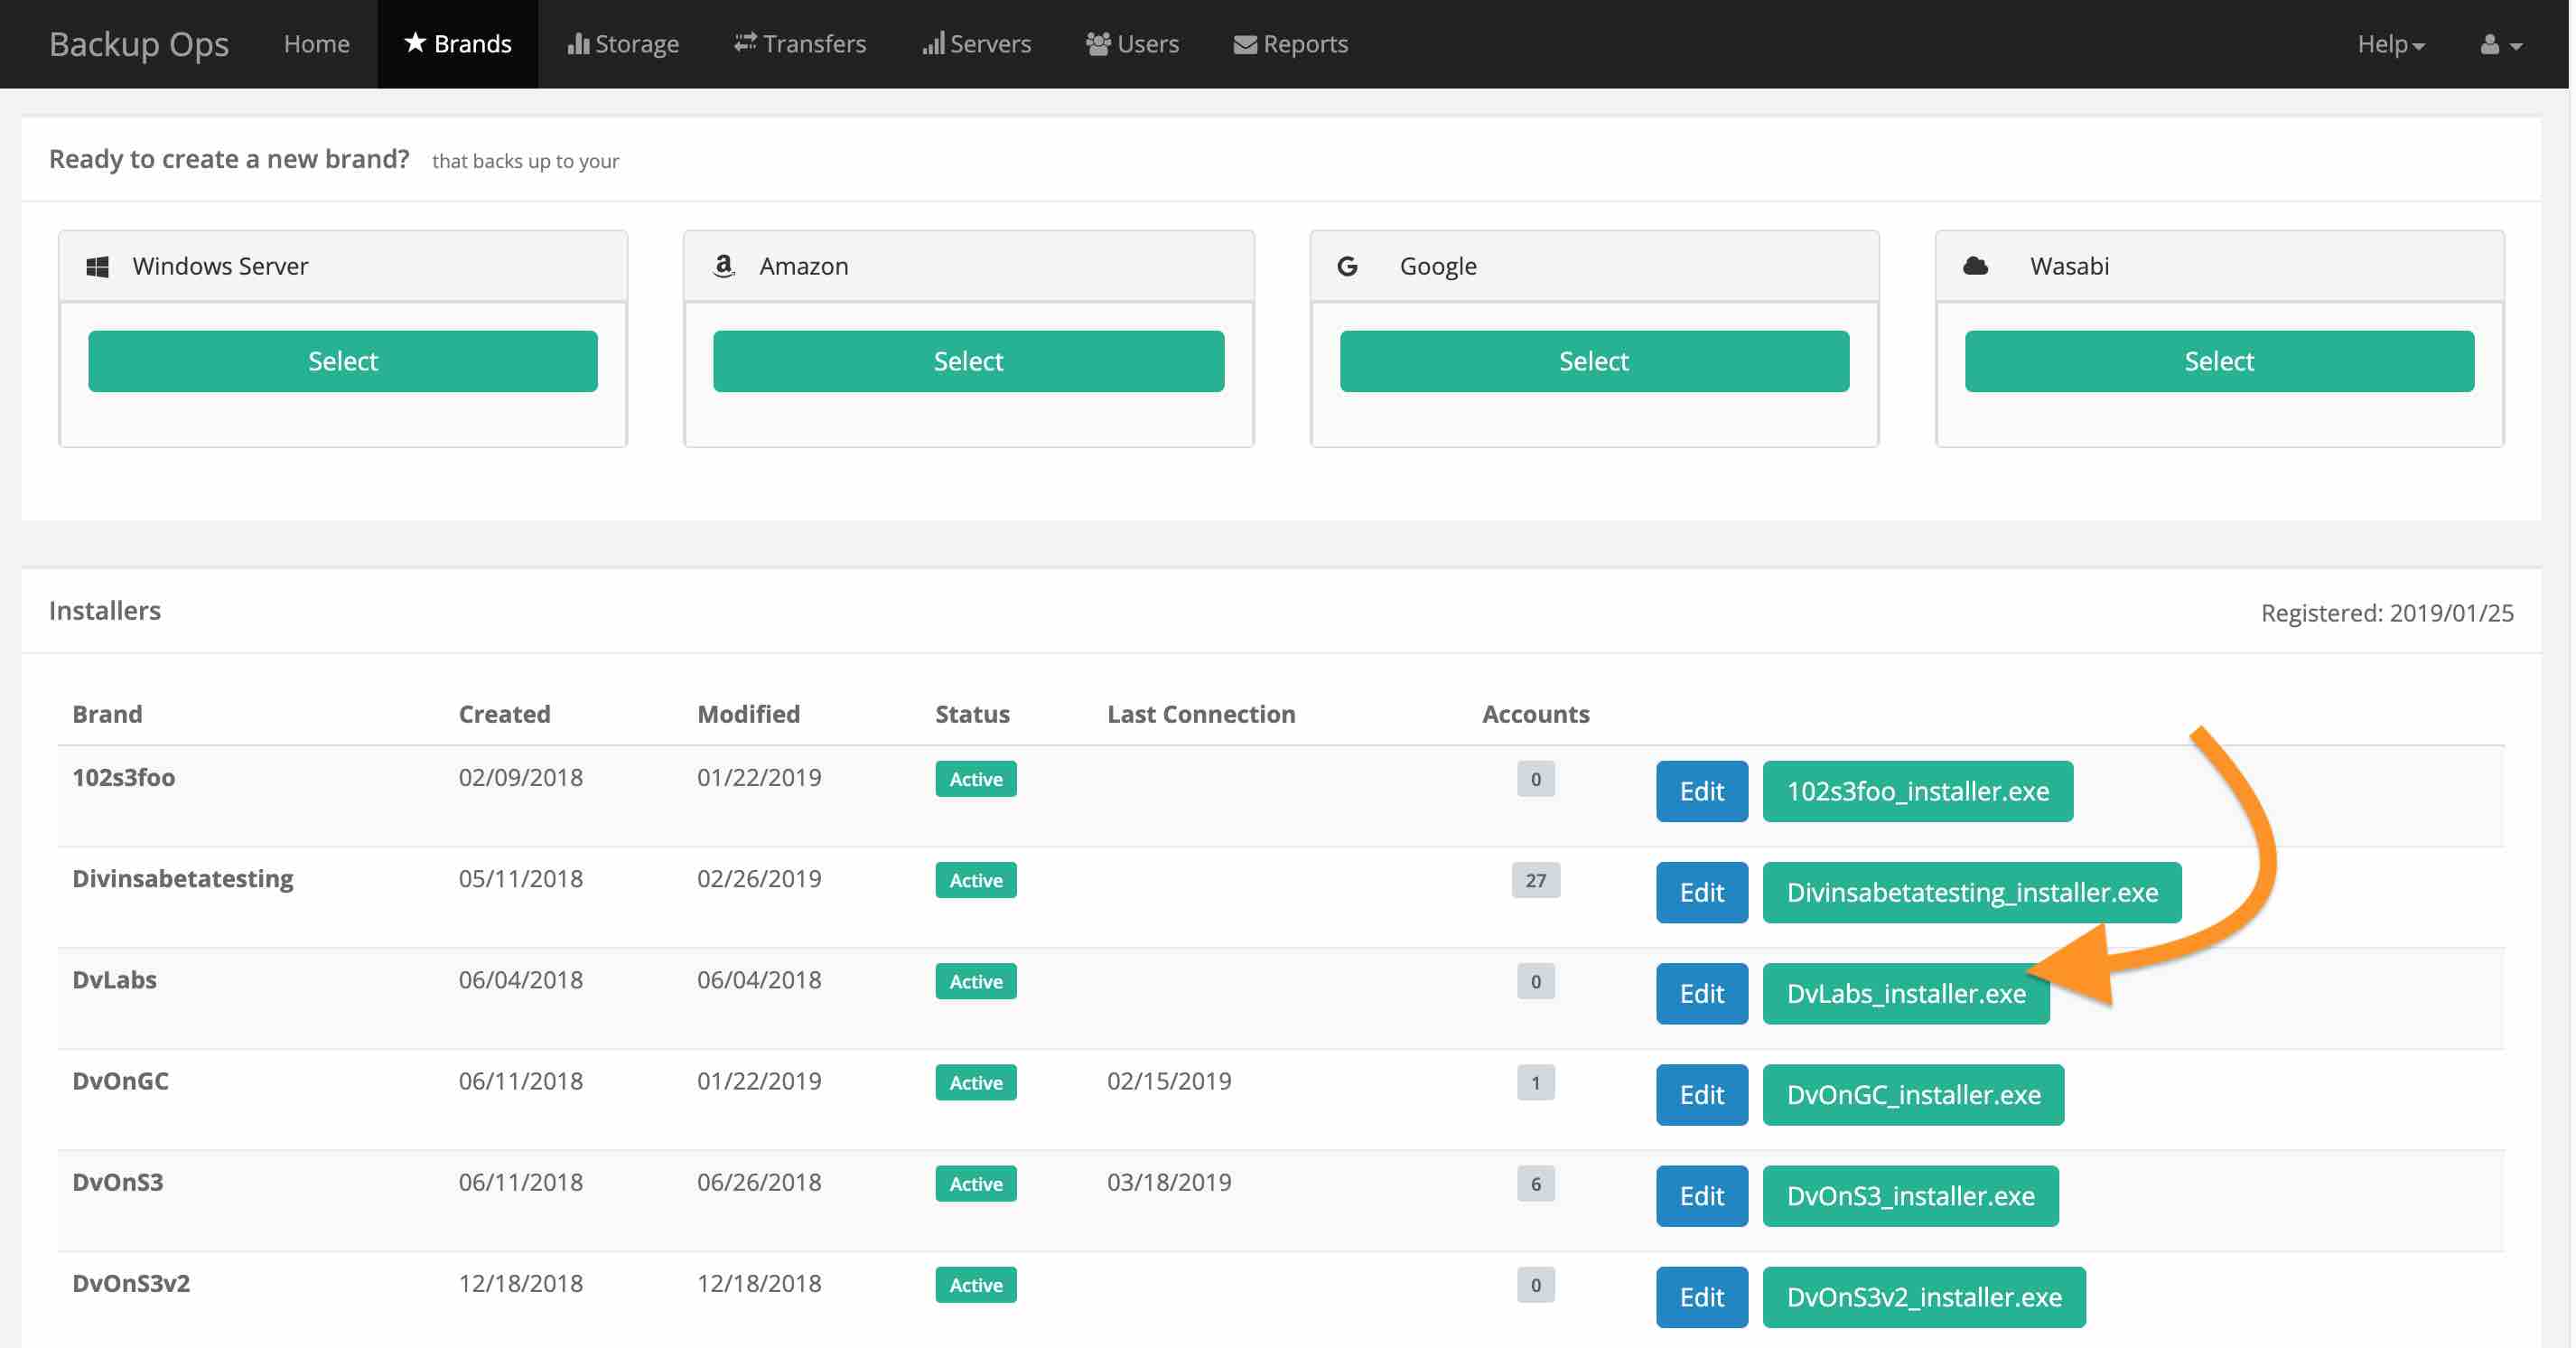Click the Installers section heading
This screenshot has width=2576, height=1348.
tap(105, 609)
